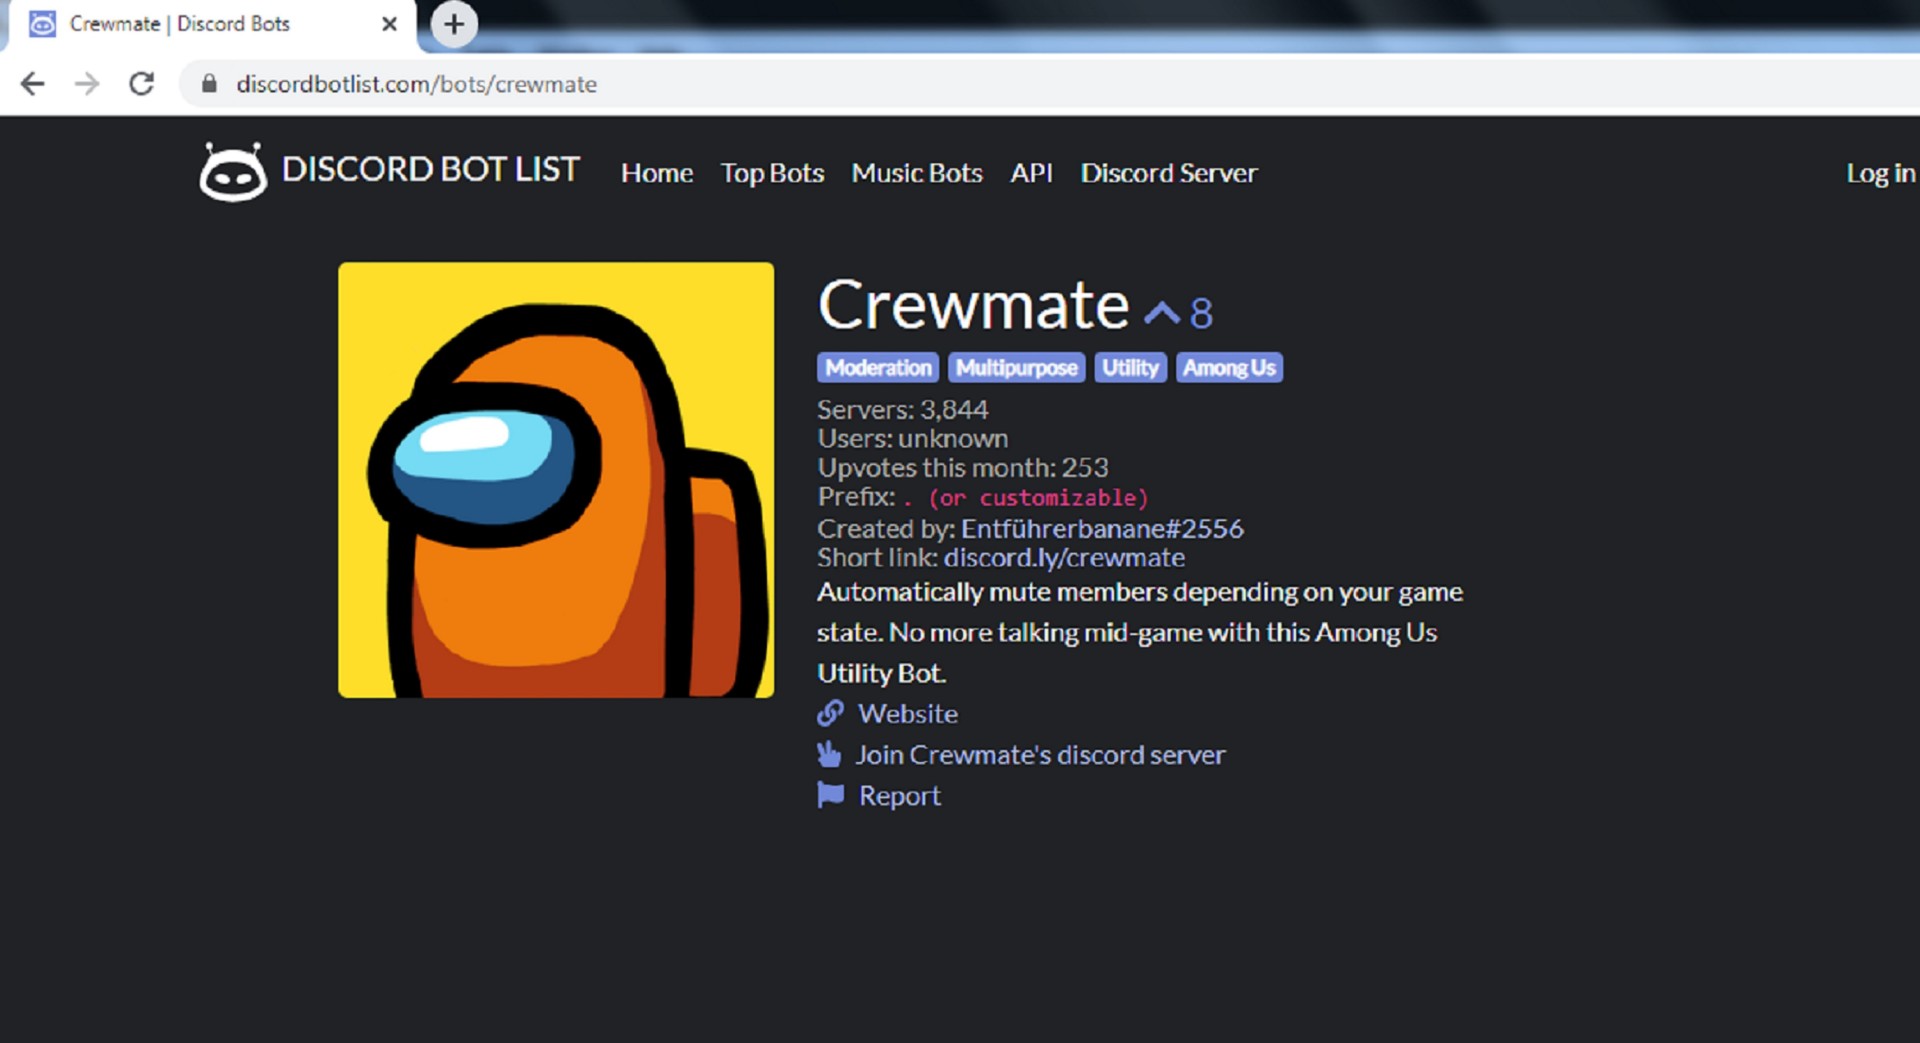Select the Moderation tag
The image size is (1920, 1043).
coord(877,368)
